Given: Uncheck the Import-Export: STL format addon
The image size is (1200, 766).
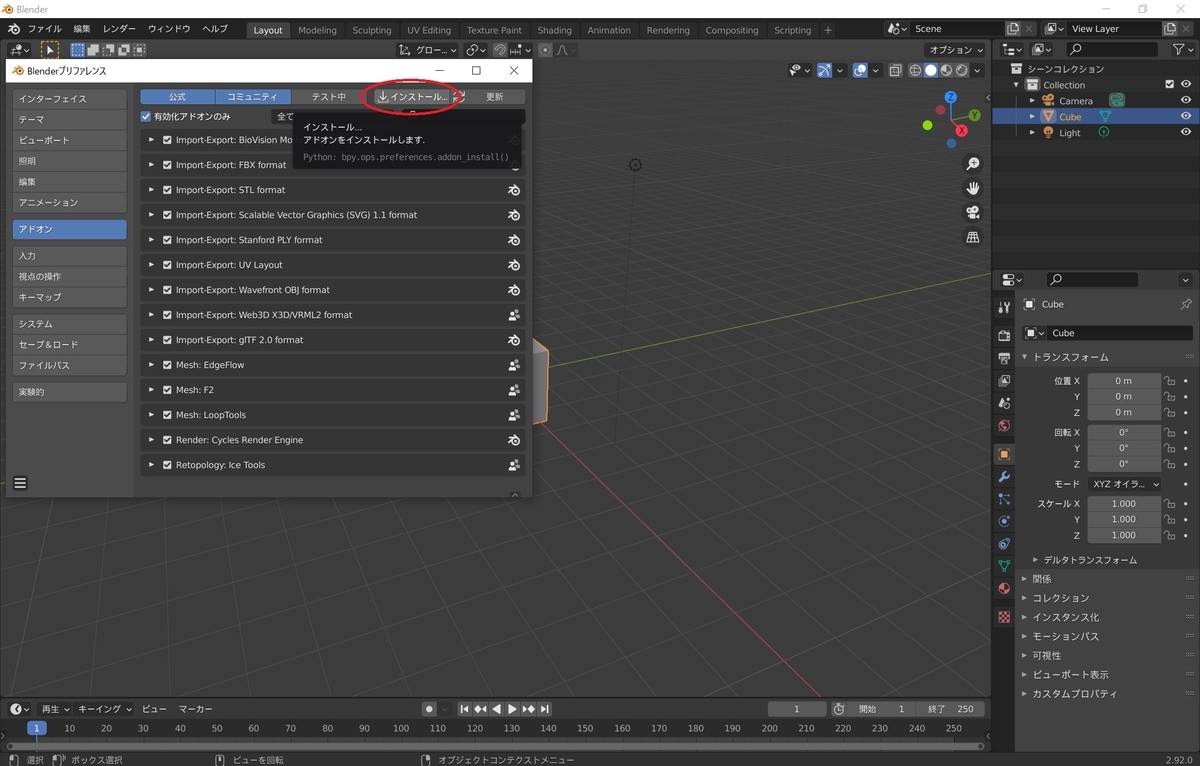Looking at the screenshot, I should (168, 190).
